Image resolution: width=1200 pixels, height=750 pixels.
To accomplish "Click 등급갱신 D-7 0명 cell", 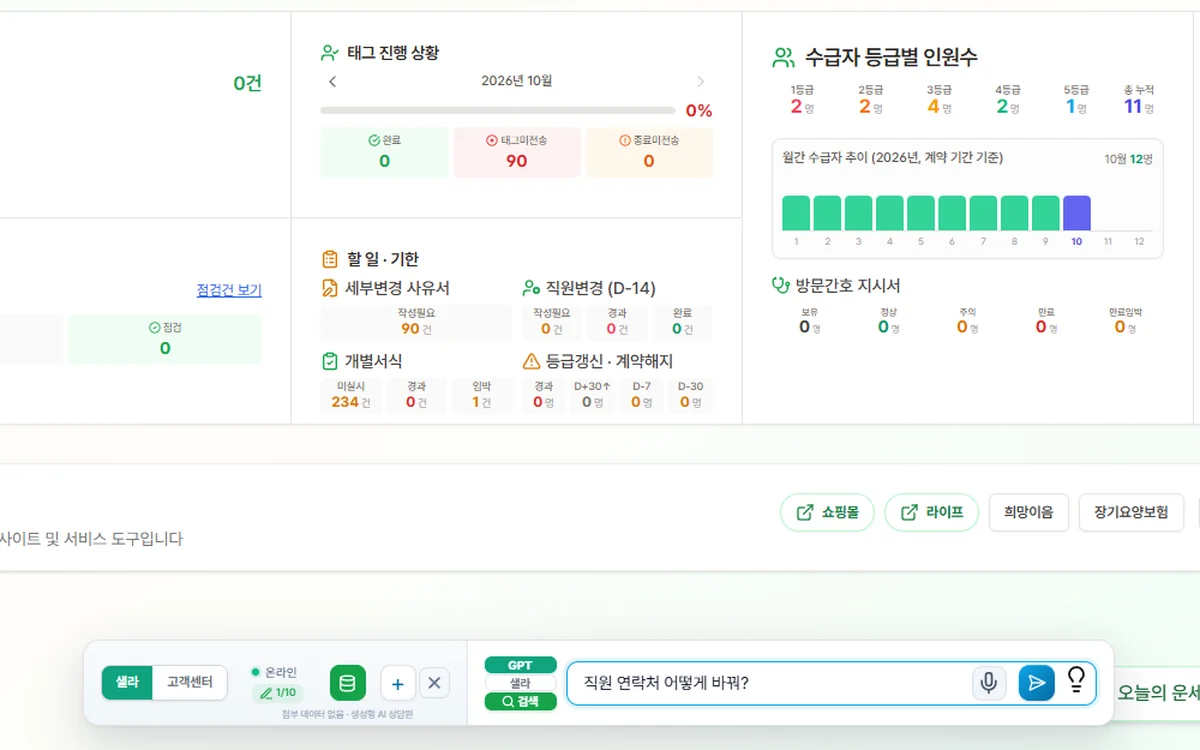I will tap(642, 395).
